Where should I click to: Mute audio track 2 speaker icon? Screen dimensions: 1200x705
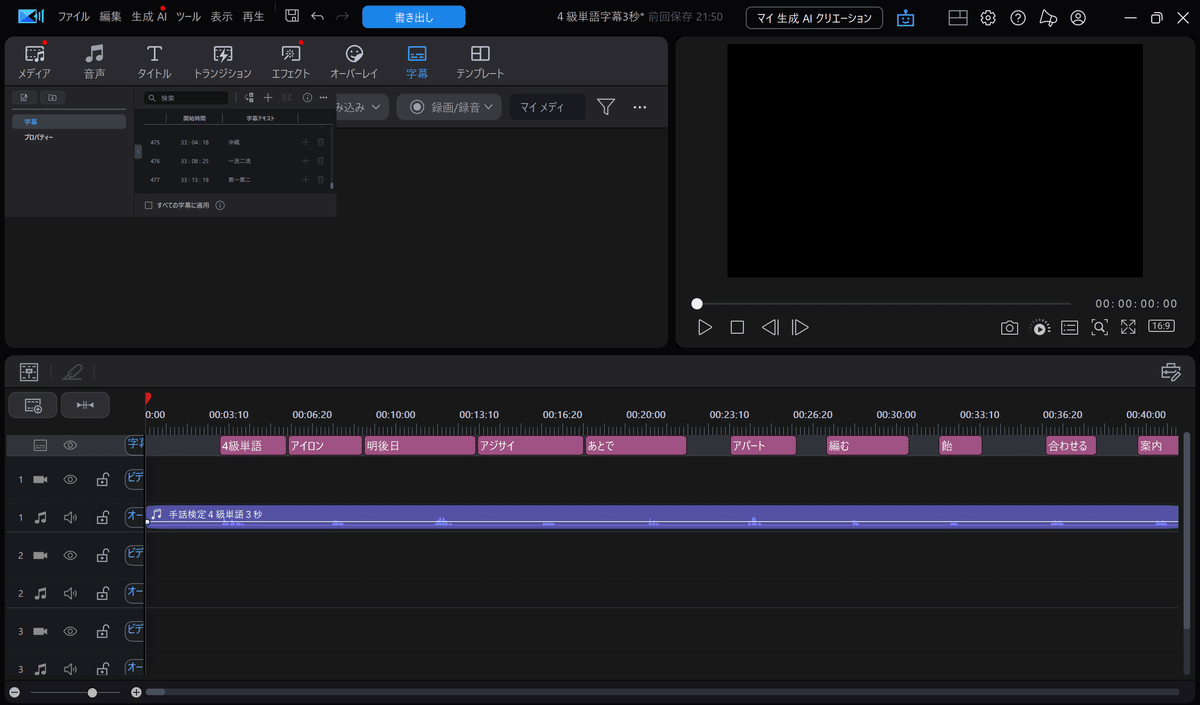pyautogui.click(x=70, y=593)
